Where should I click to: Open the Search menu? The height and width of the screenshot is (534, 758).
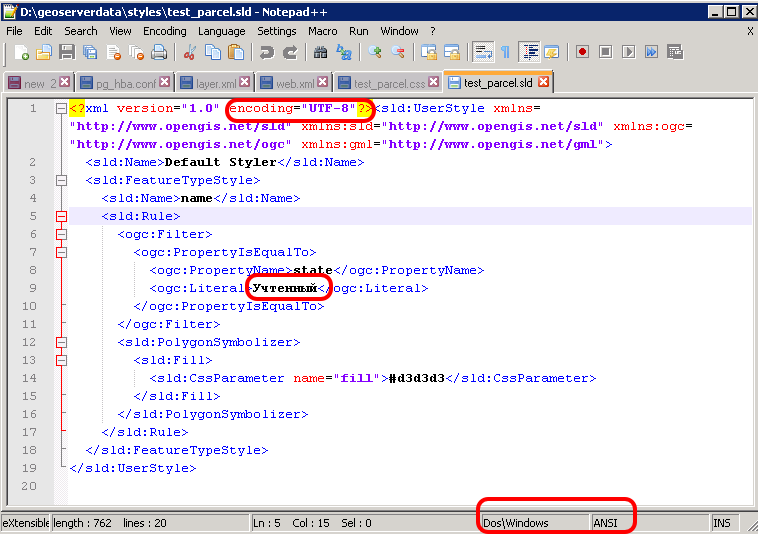pos(81,31)
